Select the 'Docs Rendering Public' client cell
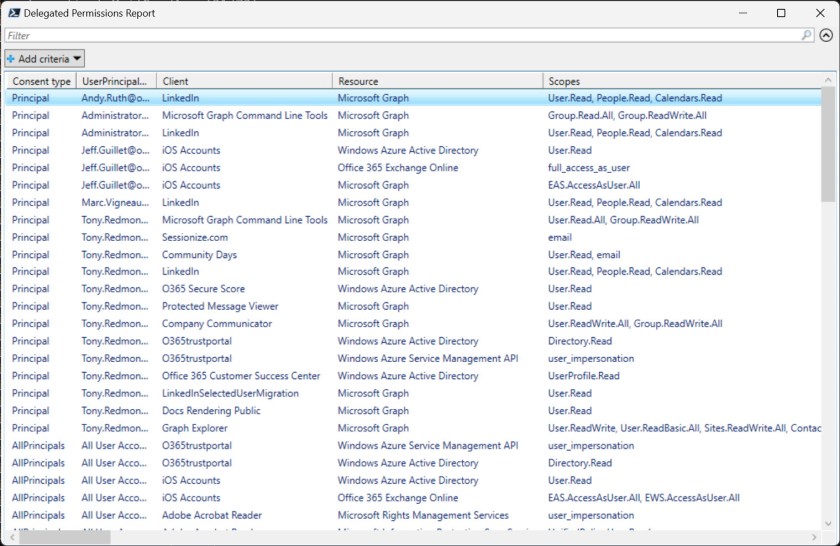The image size is (840, 546). 211,410
